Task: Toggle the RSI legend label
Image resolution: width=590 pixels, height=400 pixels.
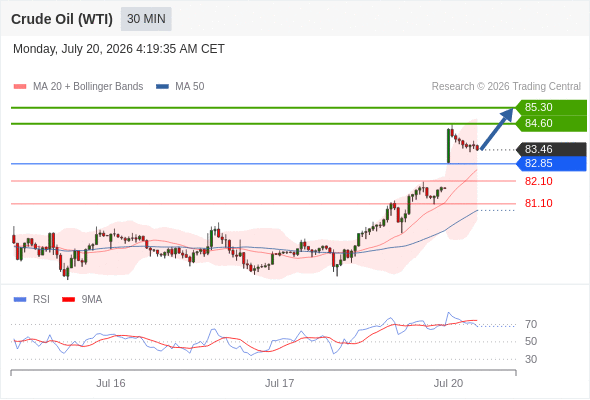Action: pyautogui.click(x=41, y=300)
